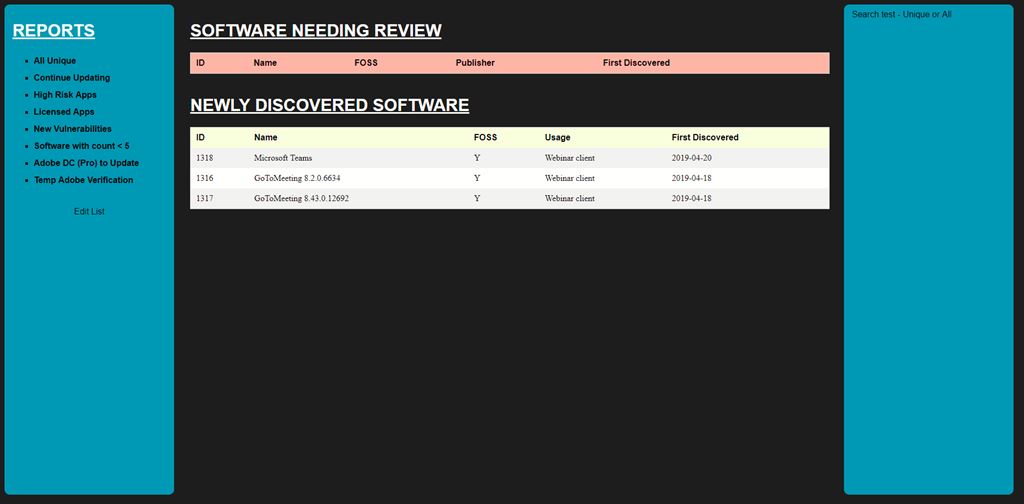Click FOSS header in newly discovered table

(x=485, y=138)
